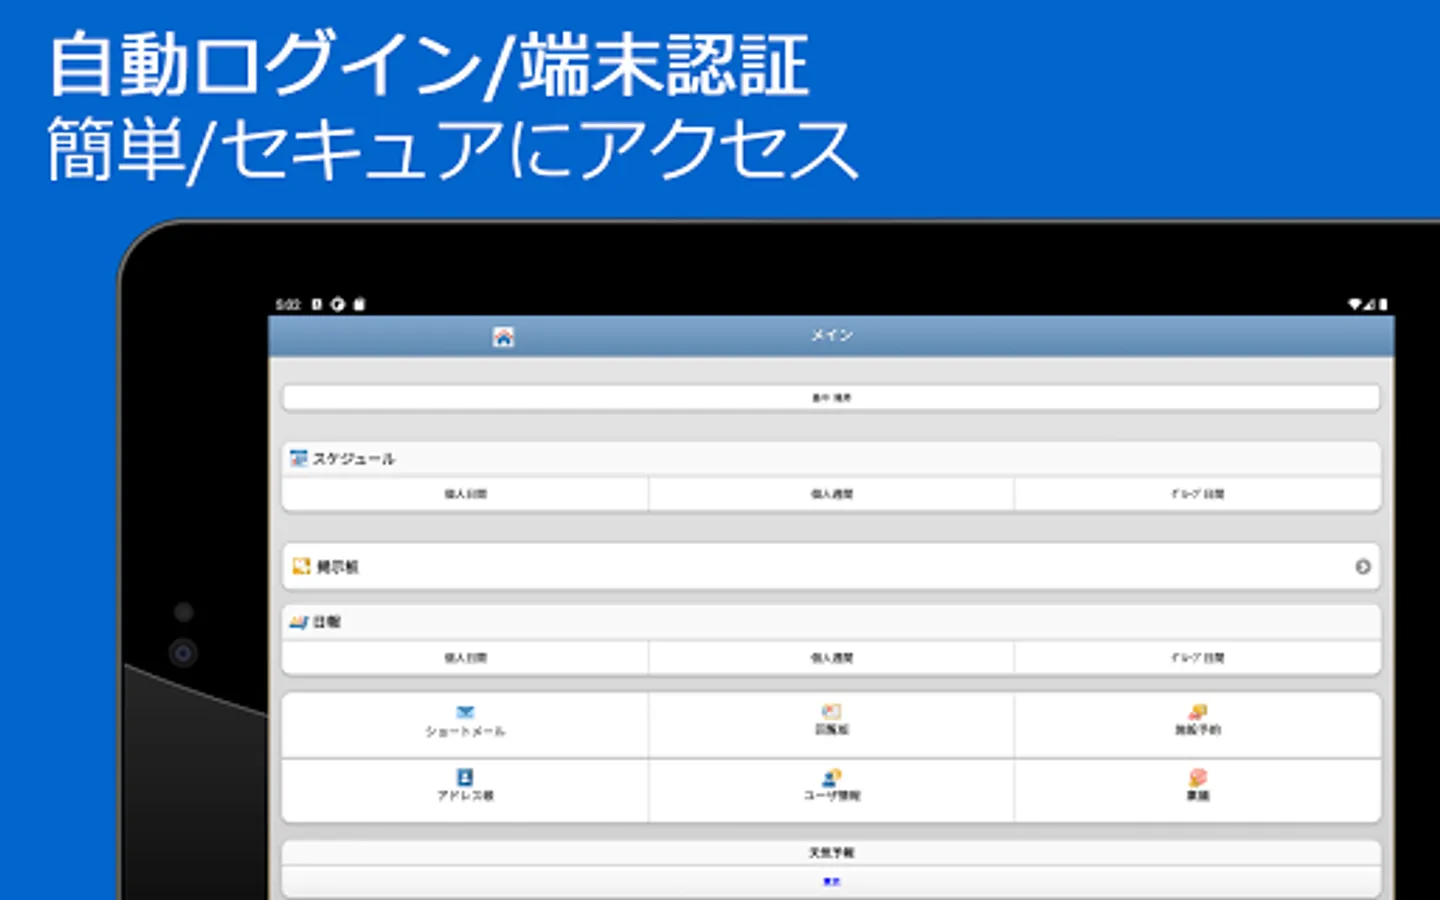Select グループ日間 under 日報

tap(1198, 658)
